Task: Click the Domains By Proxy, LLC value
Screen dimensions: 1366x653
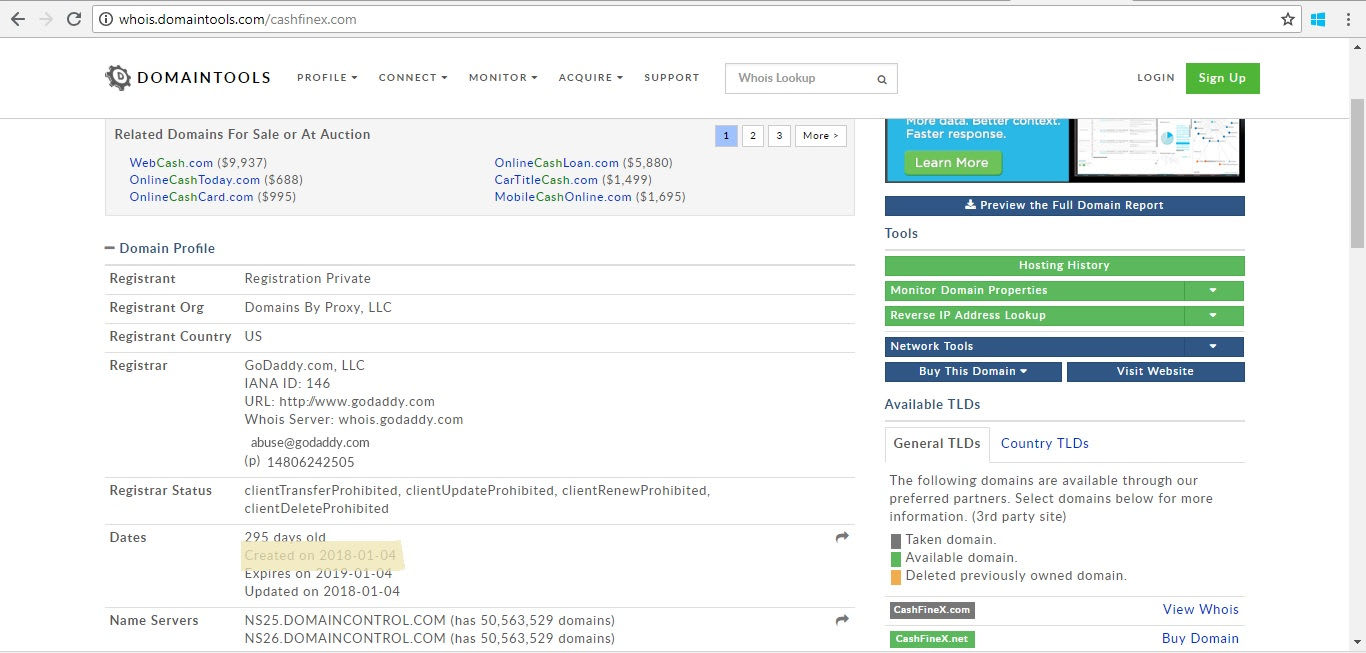Action: pyautogui.click(x=318, y=307)
